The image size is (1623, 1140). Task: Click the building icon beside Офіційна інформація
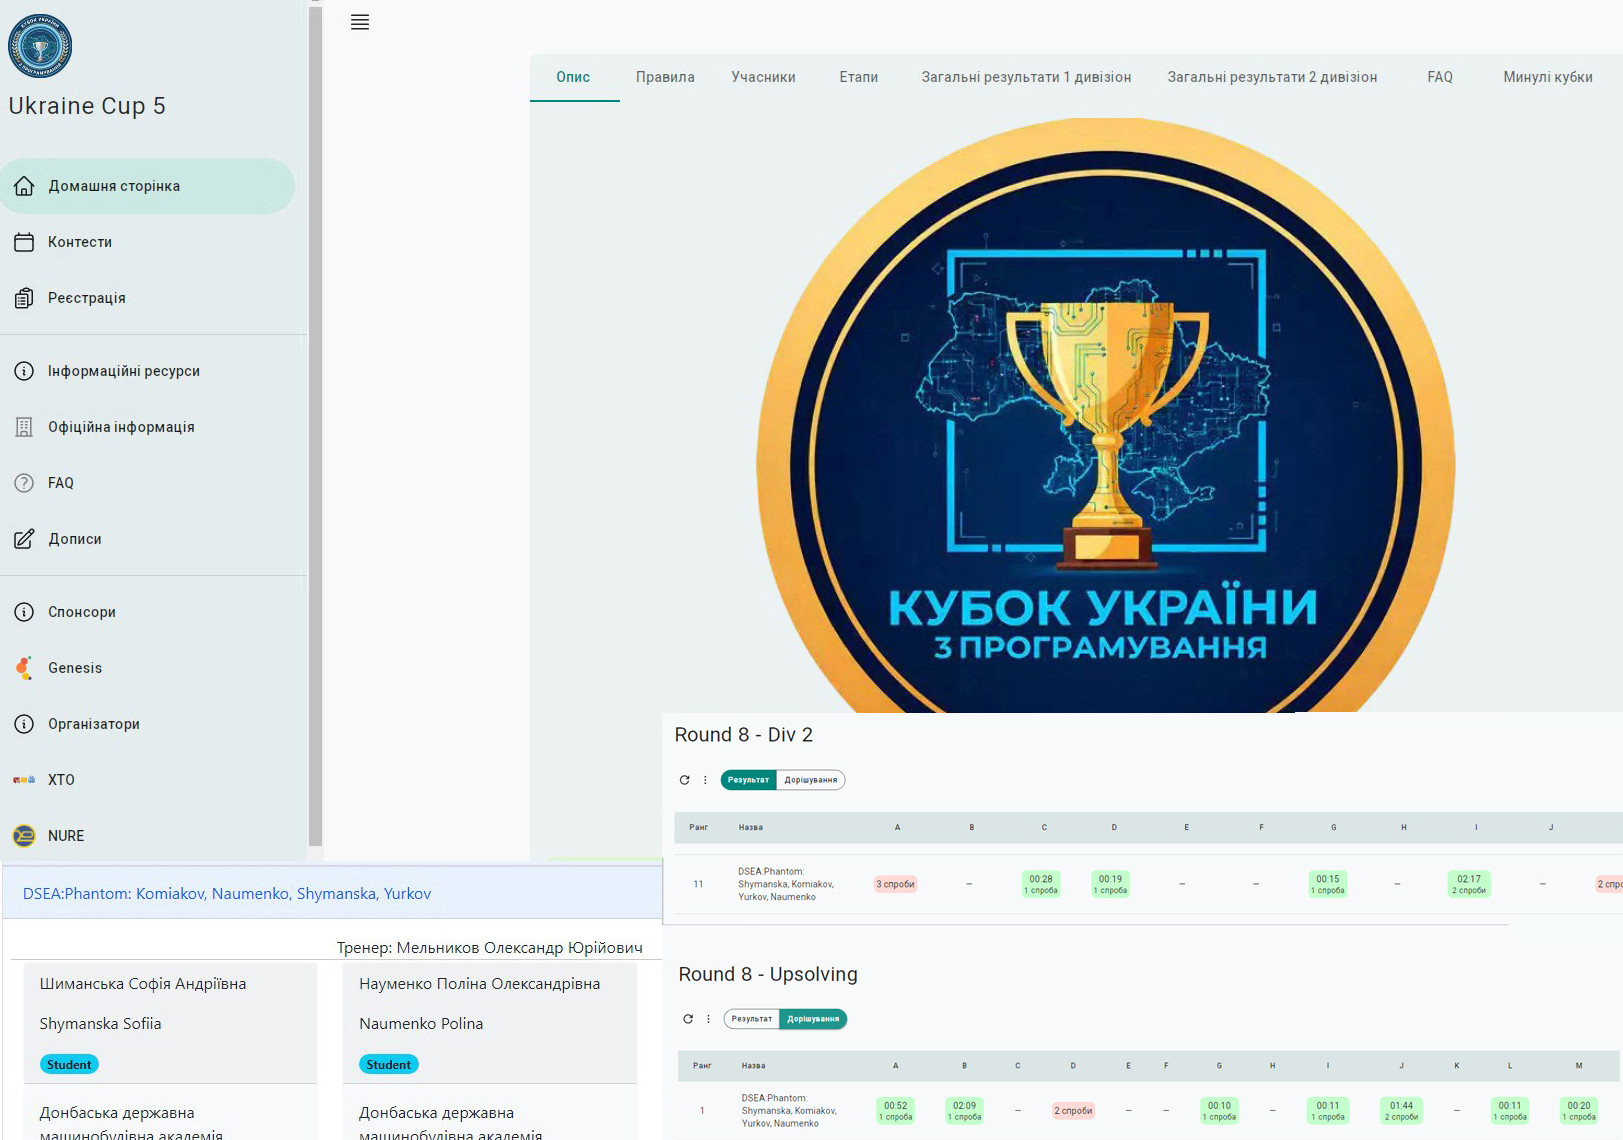24,427
